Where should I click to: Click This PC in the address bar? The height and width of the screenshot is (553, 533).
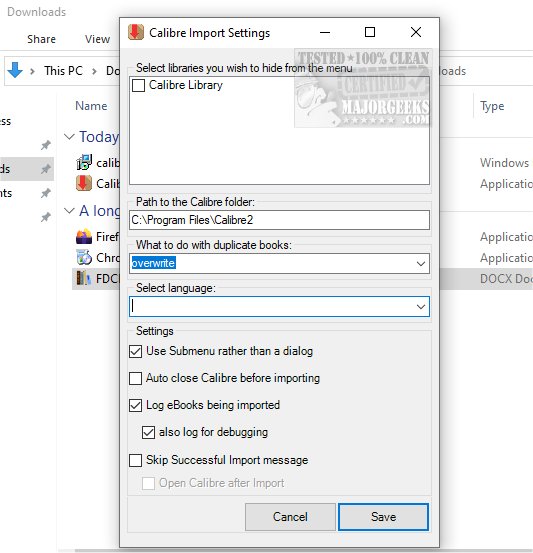[x=63, y=71]
